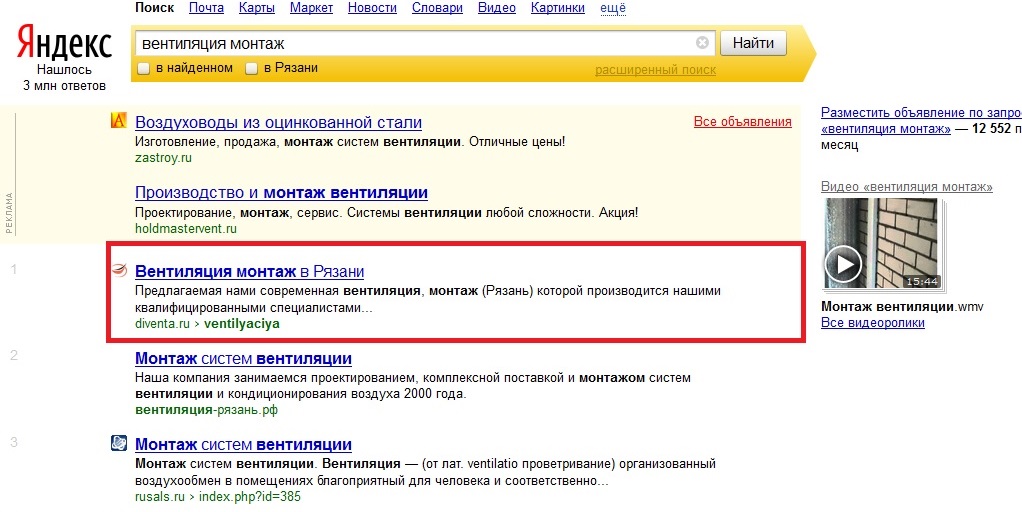The image size is (1022, 512).
Task: Open 'Видео «вентиляция монтаж»' link
Action: tap(907, 186)
